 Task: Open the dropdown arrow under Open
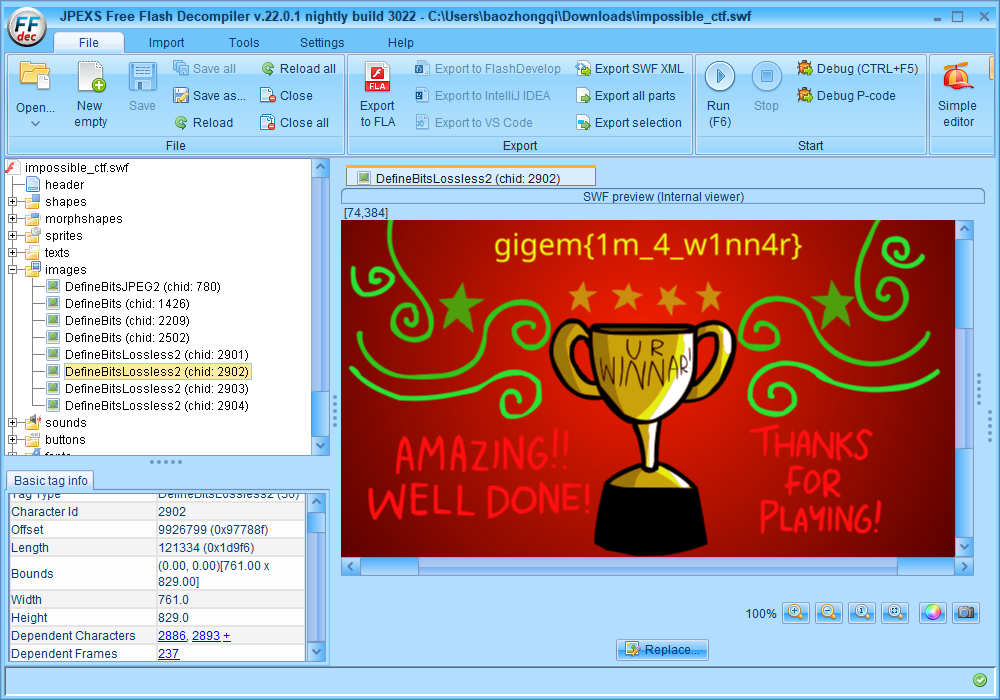[x=35, y=123]
